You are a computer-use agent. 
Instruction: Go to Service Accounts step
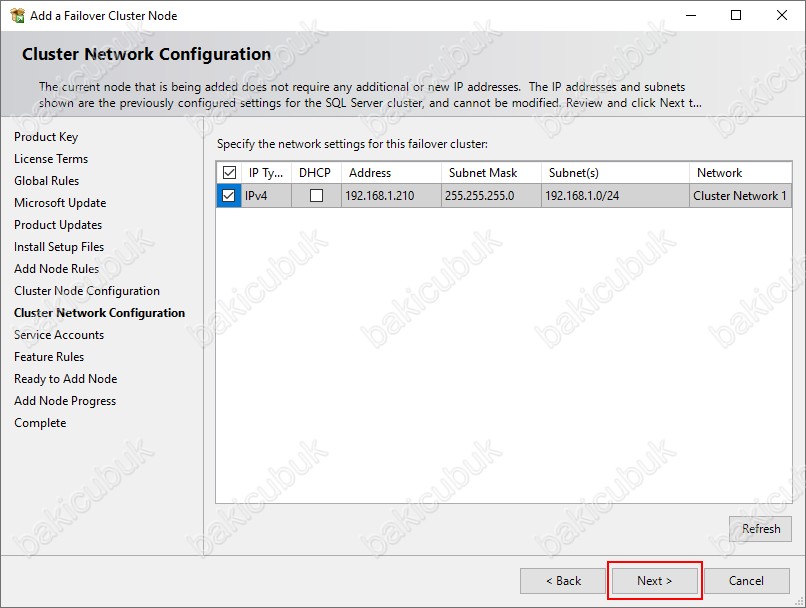point(59,335)
